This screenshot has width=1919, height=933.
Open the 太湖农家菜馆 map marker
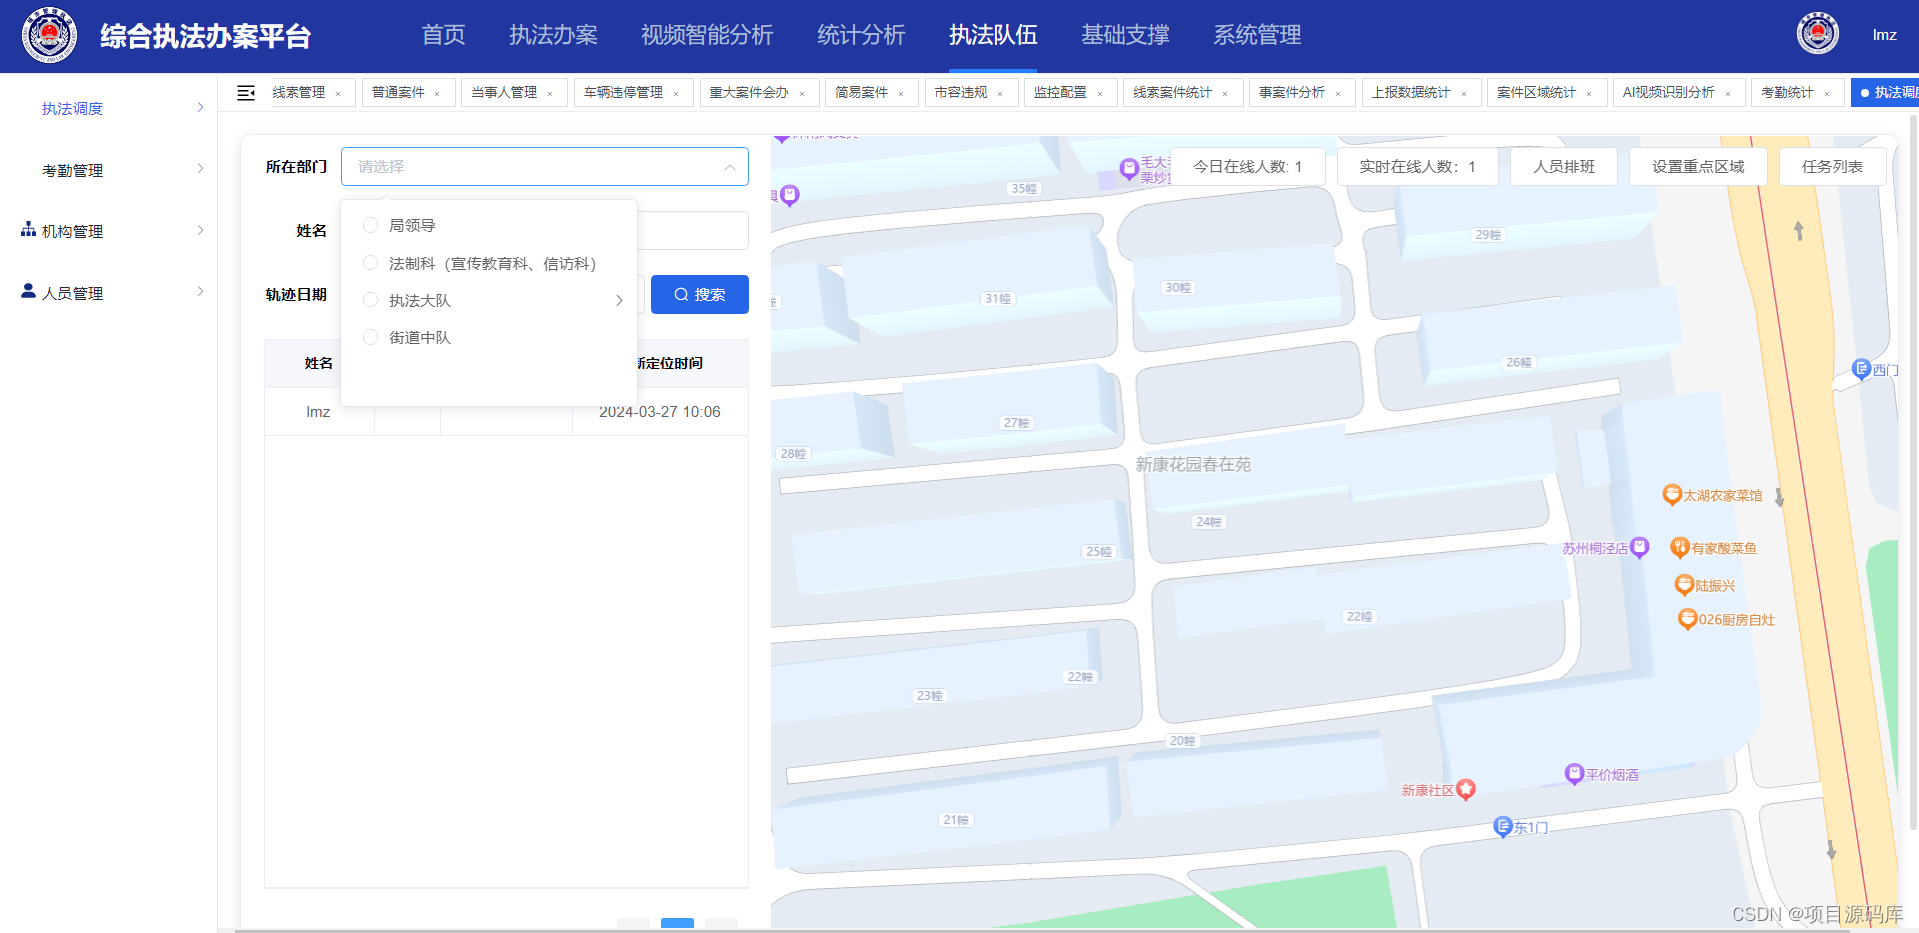point(1672,494)
